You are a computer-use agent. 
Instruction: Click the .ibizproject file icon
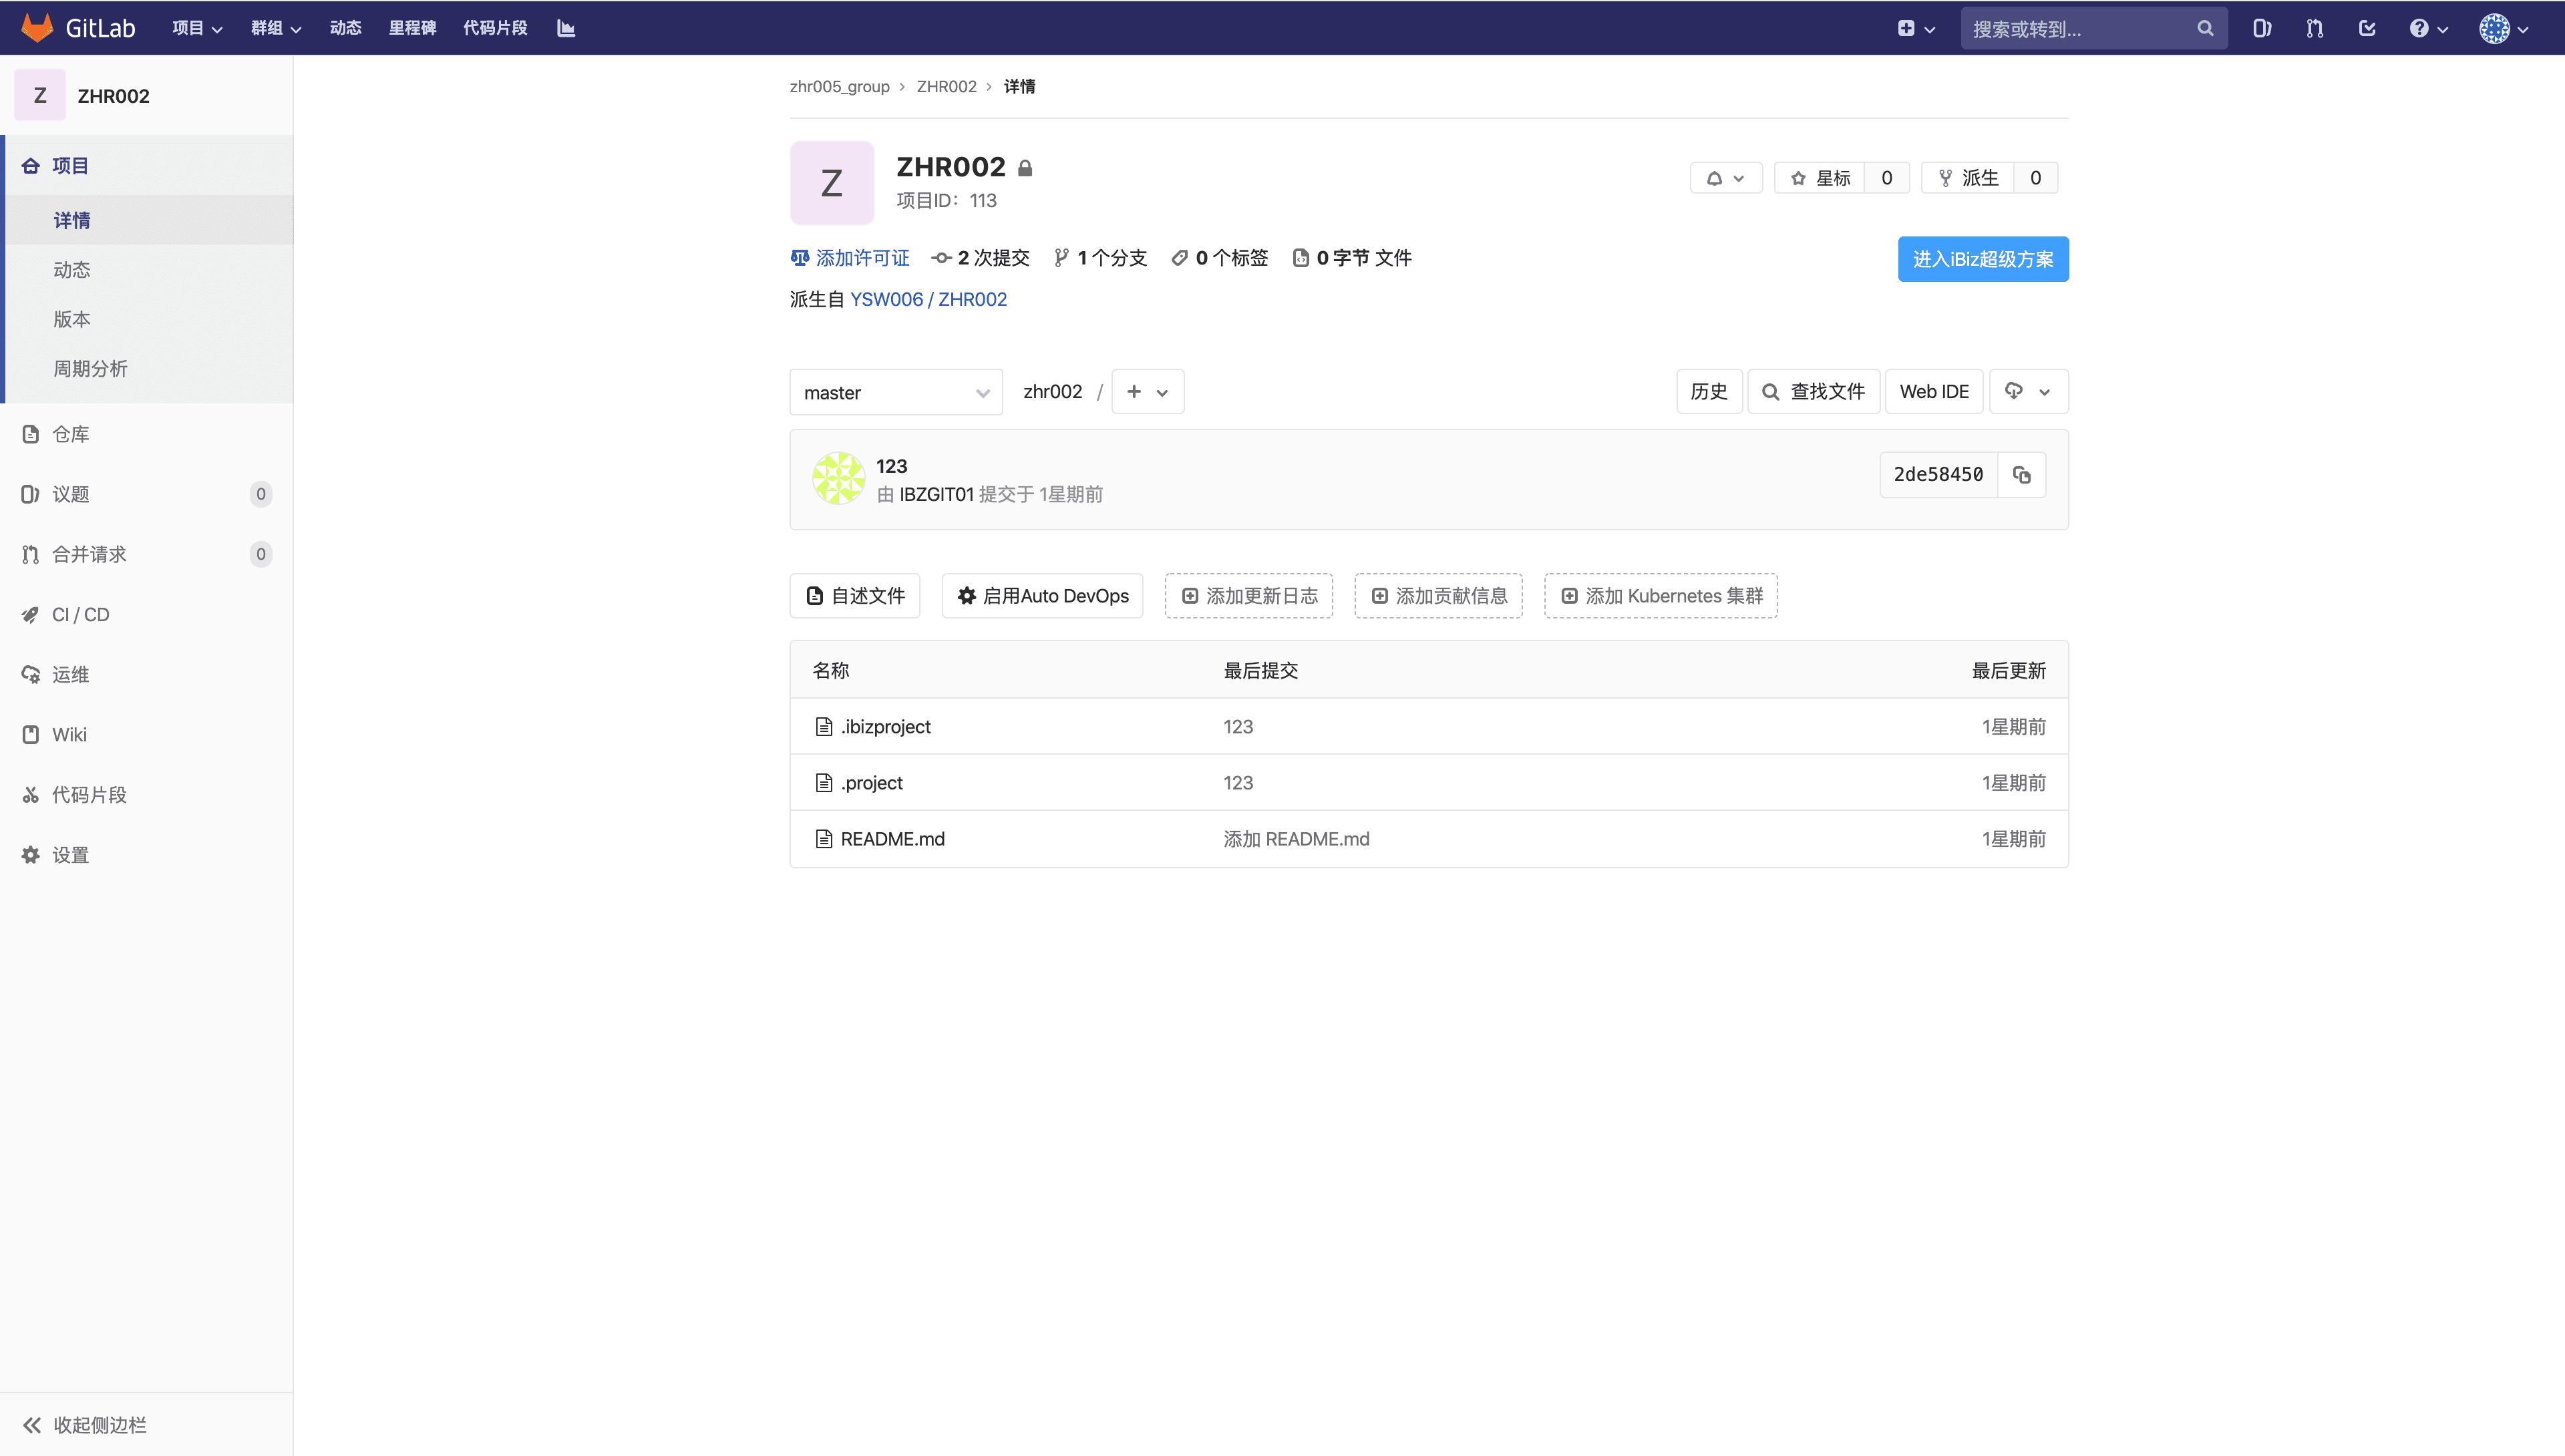click(x=824, y=726)
